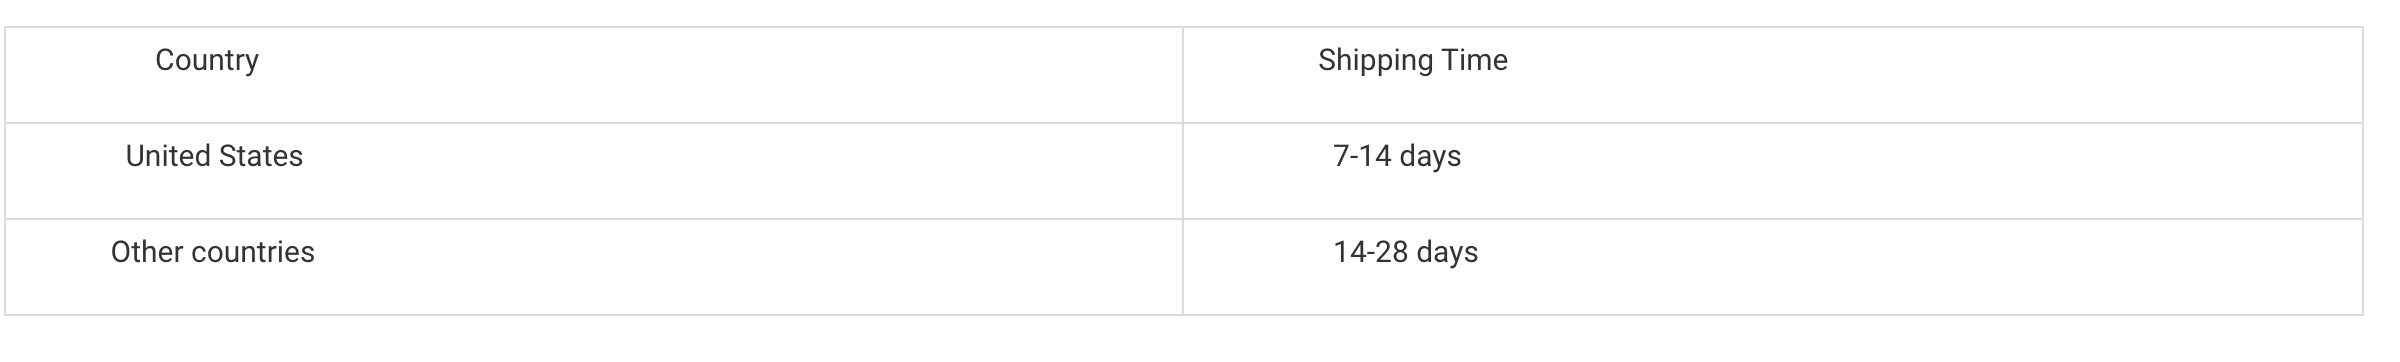Click the word "Time" in the header

tap(1475, 60)
